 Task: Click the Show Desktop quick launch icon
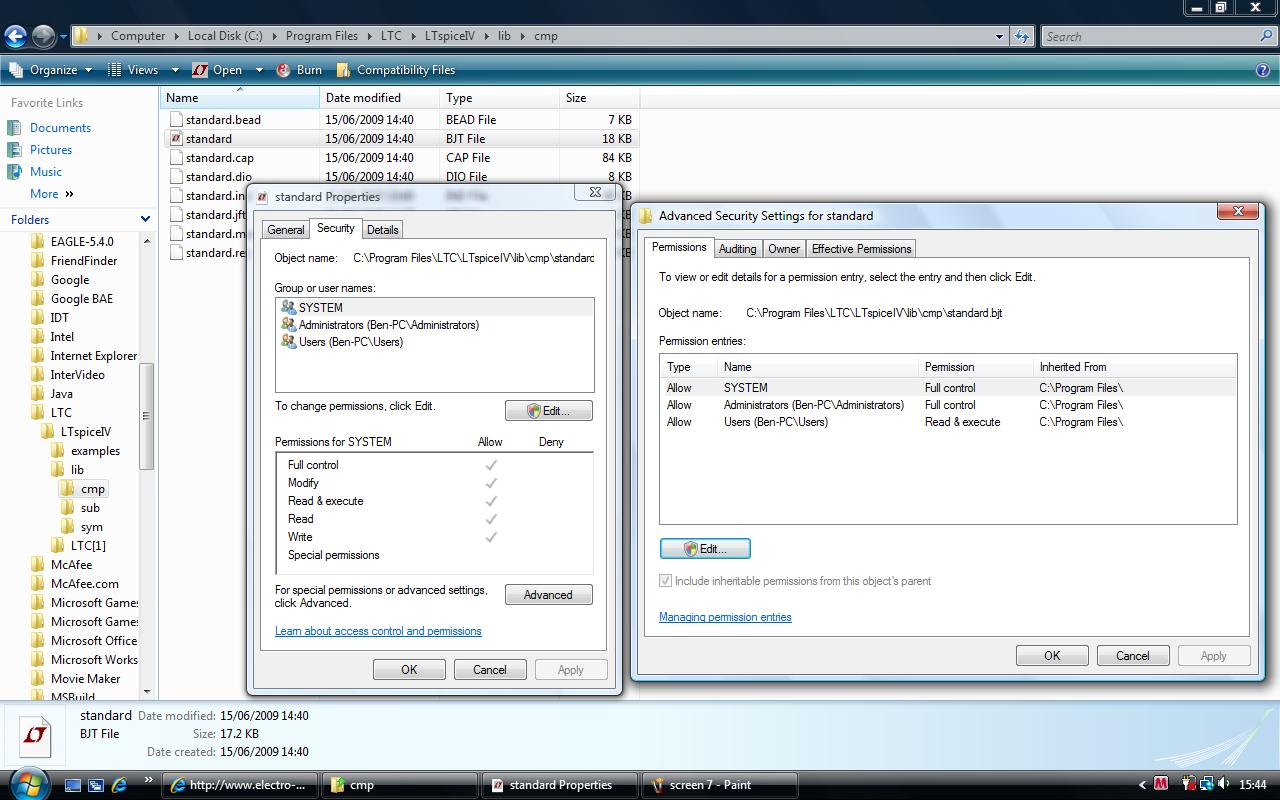point(73,785)
